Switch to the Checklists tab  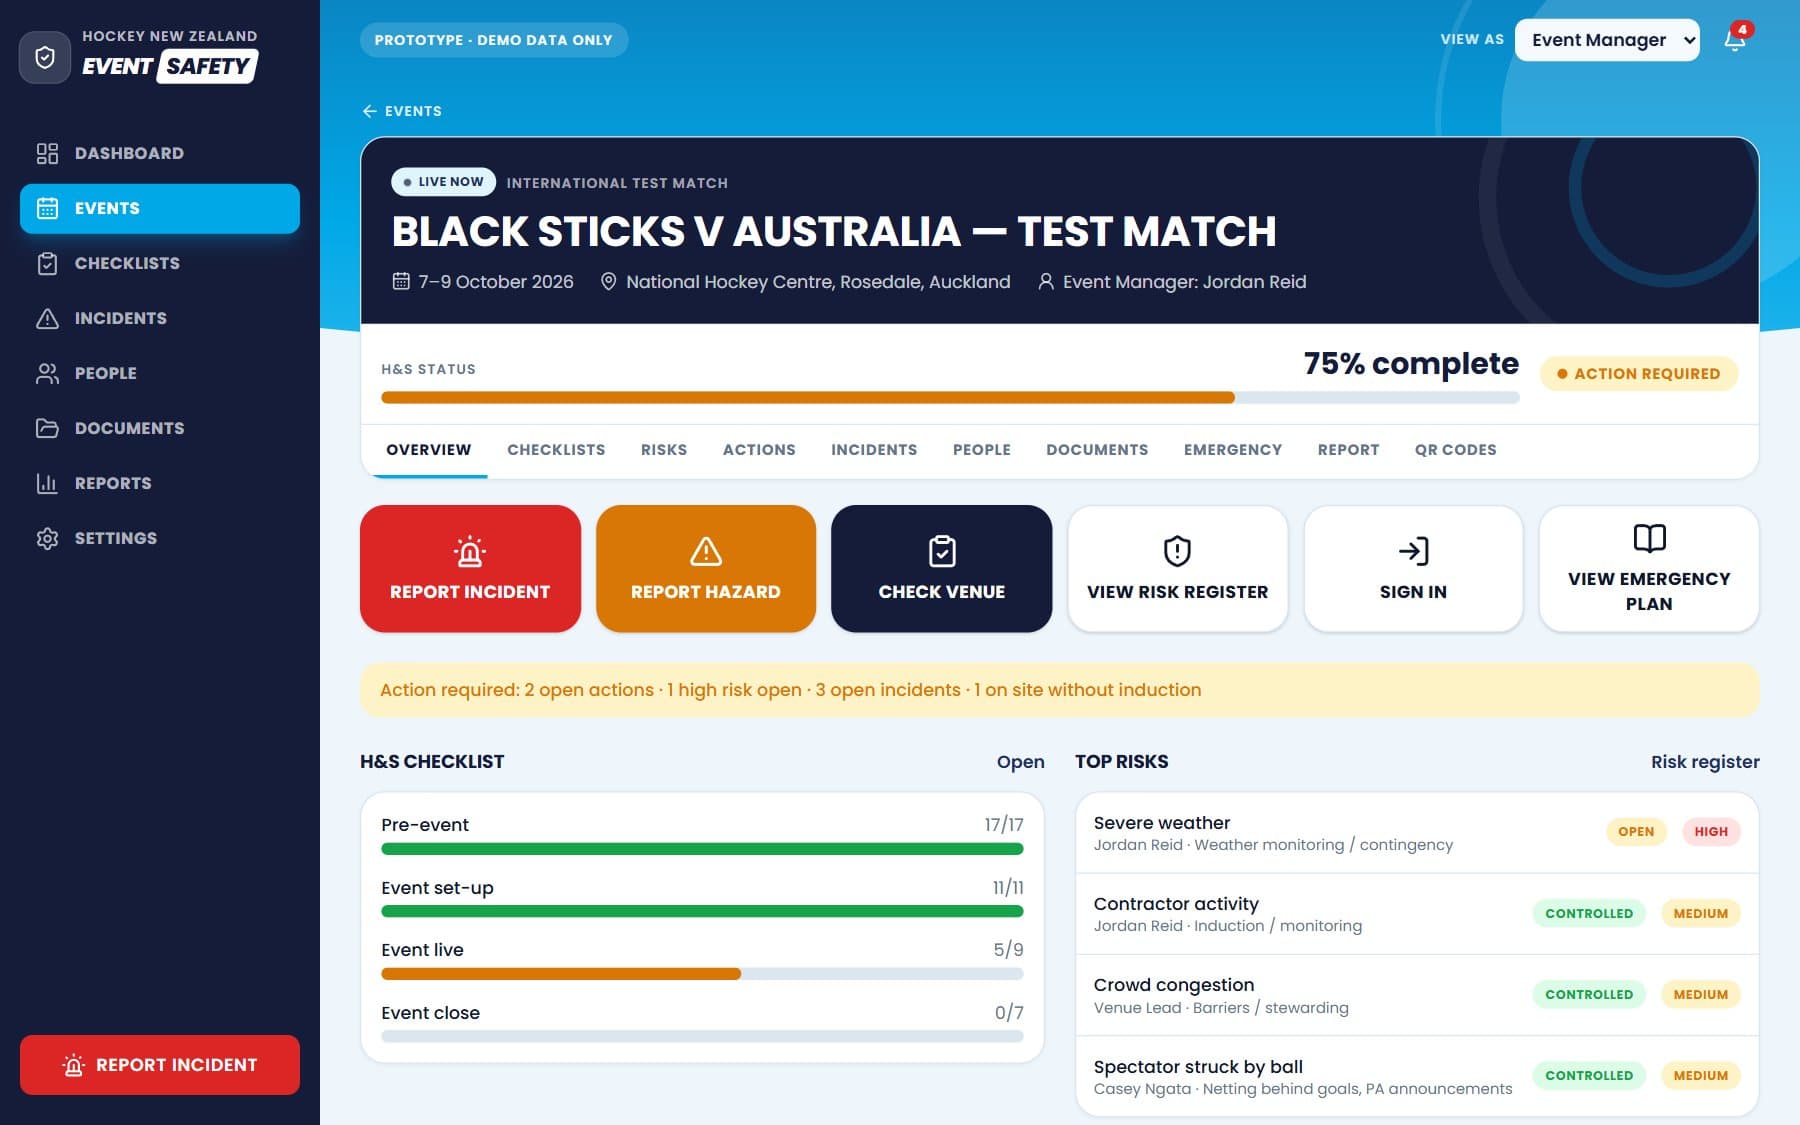(556, 450)
